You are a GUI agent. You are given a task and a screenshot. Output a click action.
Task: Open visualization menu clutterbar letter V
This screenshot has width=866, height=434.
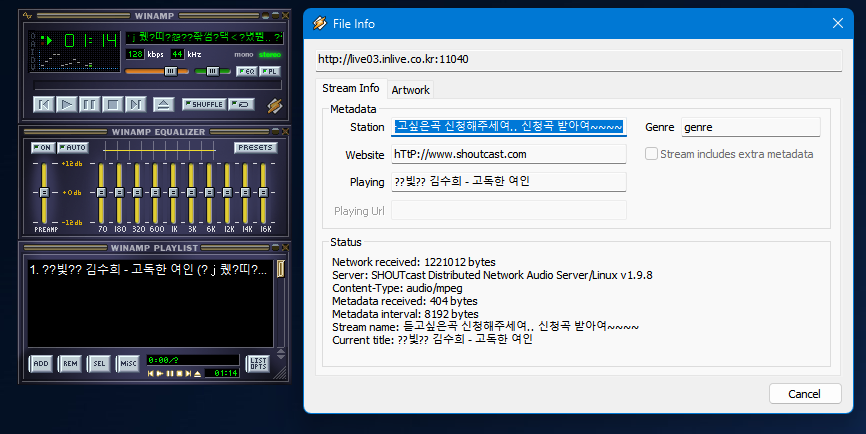pos(33,66)
